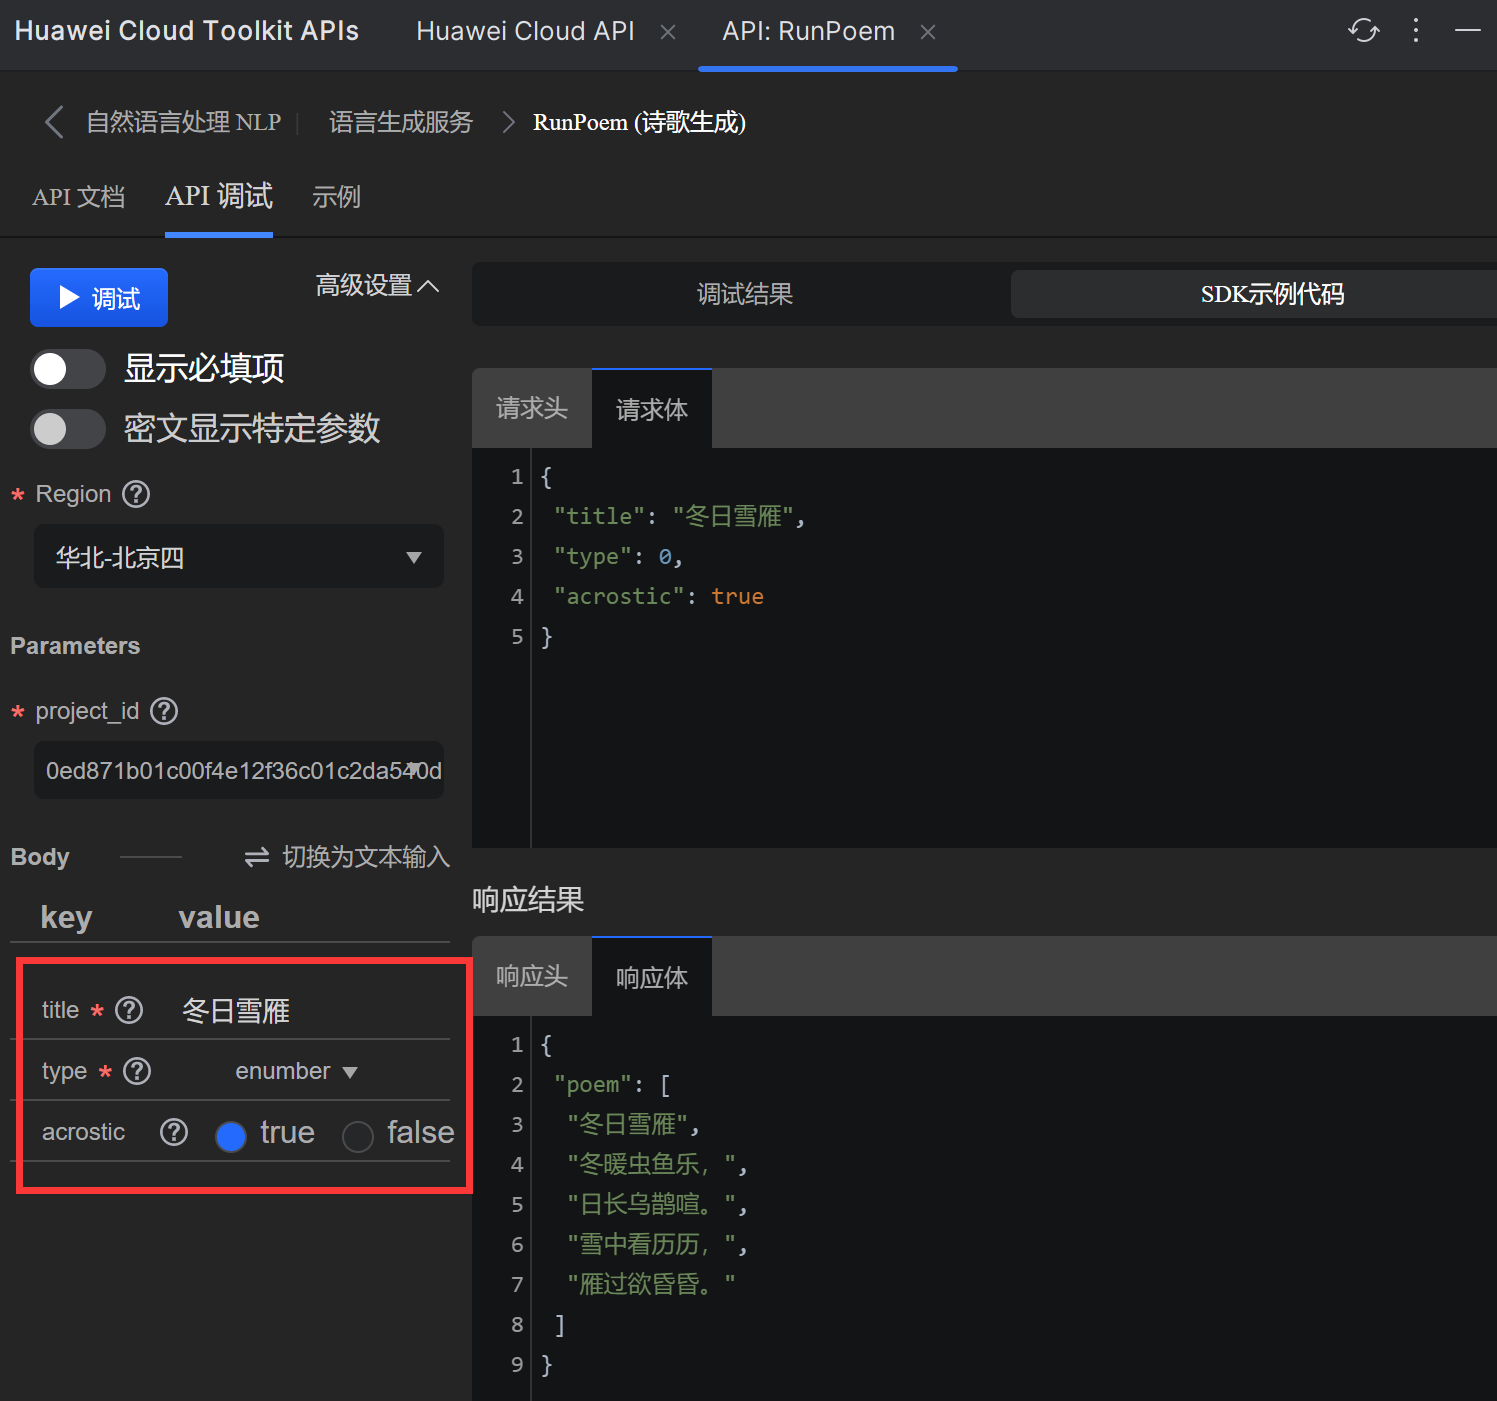Open the type enumber dropdown
The image size is (1497, 1401).
[296, 1071]
